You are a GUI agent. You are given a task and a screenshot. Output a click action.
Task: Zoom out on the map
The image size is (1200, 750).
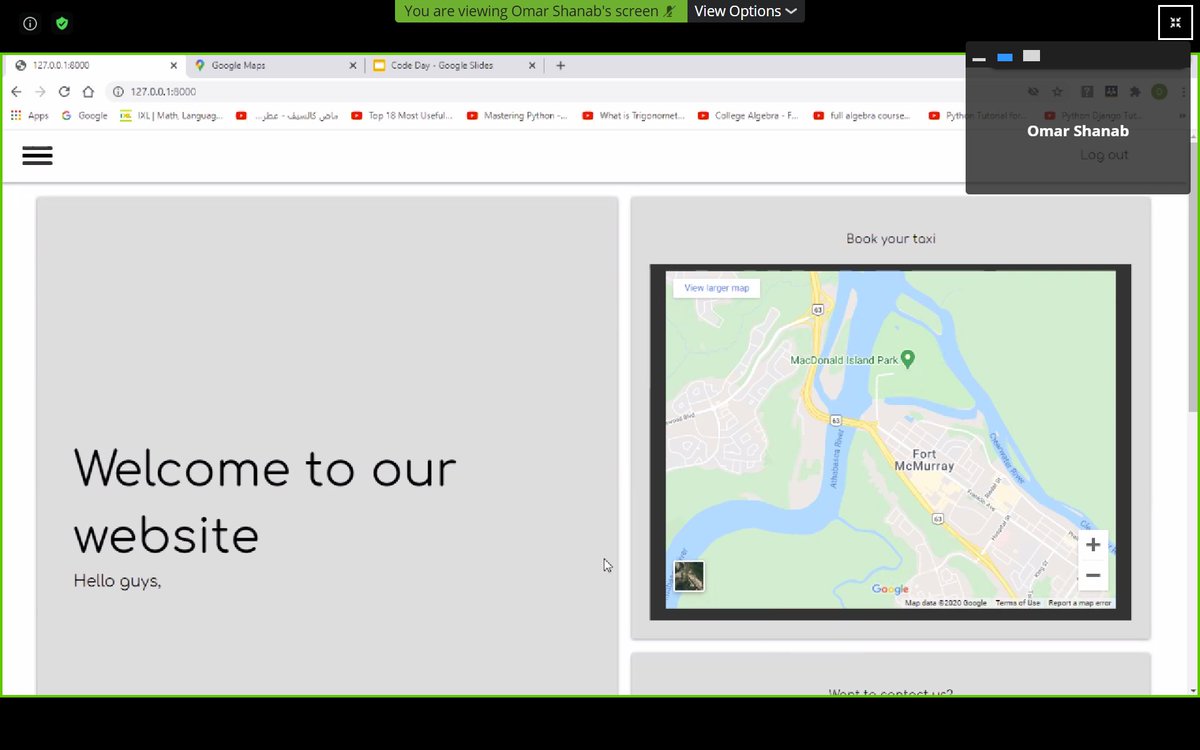click(x=1093, y=575)
